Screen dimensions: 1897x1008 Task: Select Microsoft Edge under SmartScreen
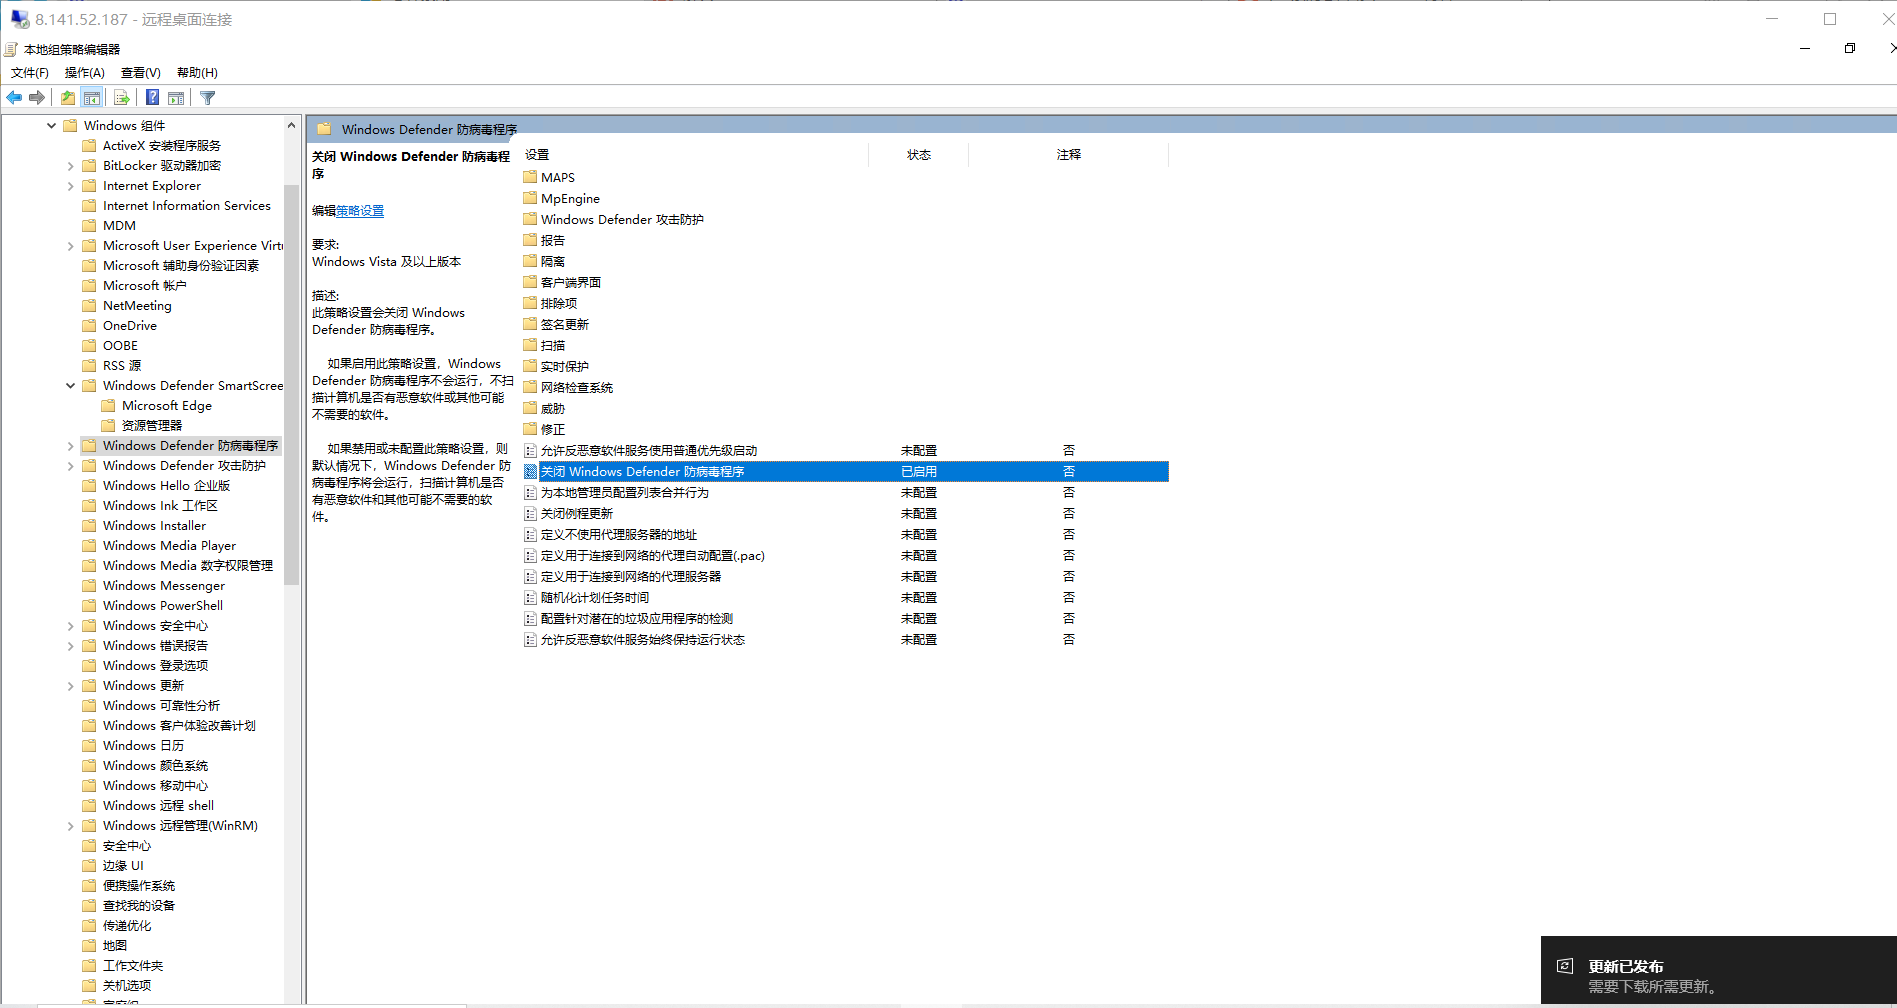coord(166,406)
